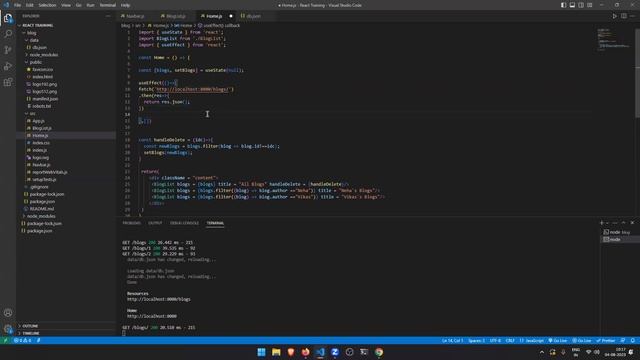Open File Explorer from the taskbar
Image resolution: width=640 pixels, height=360 pixels.
point(276,352)
